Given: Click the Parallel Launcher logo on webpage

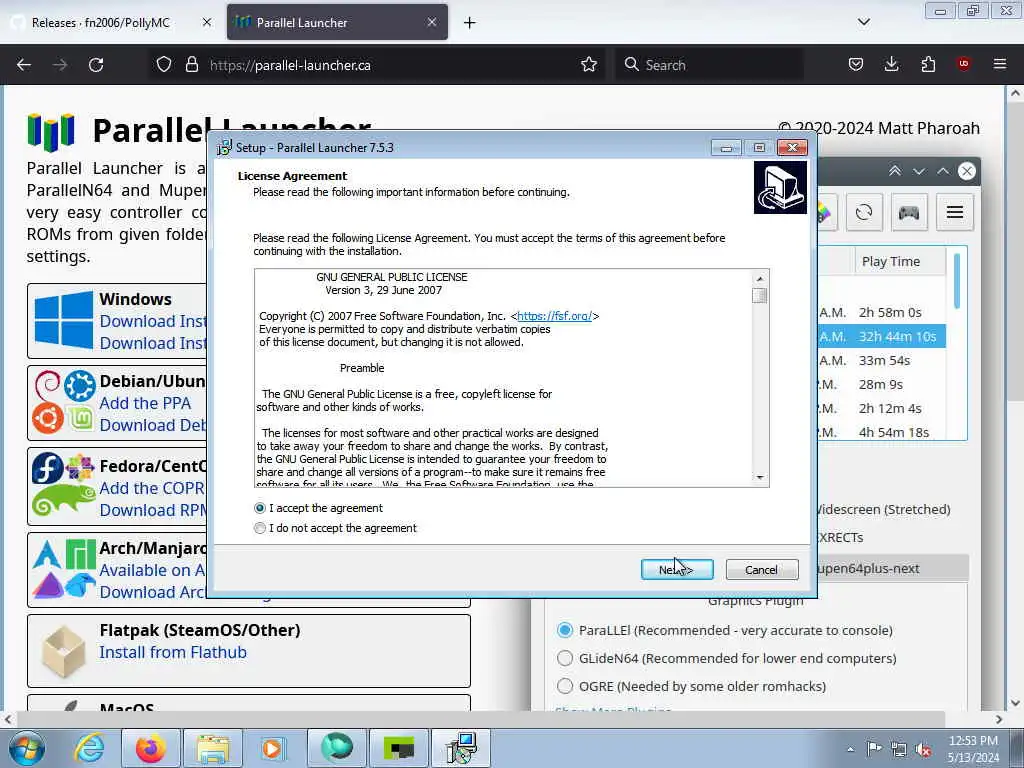Looking at the screenshot, I should [51, 131].
